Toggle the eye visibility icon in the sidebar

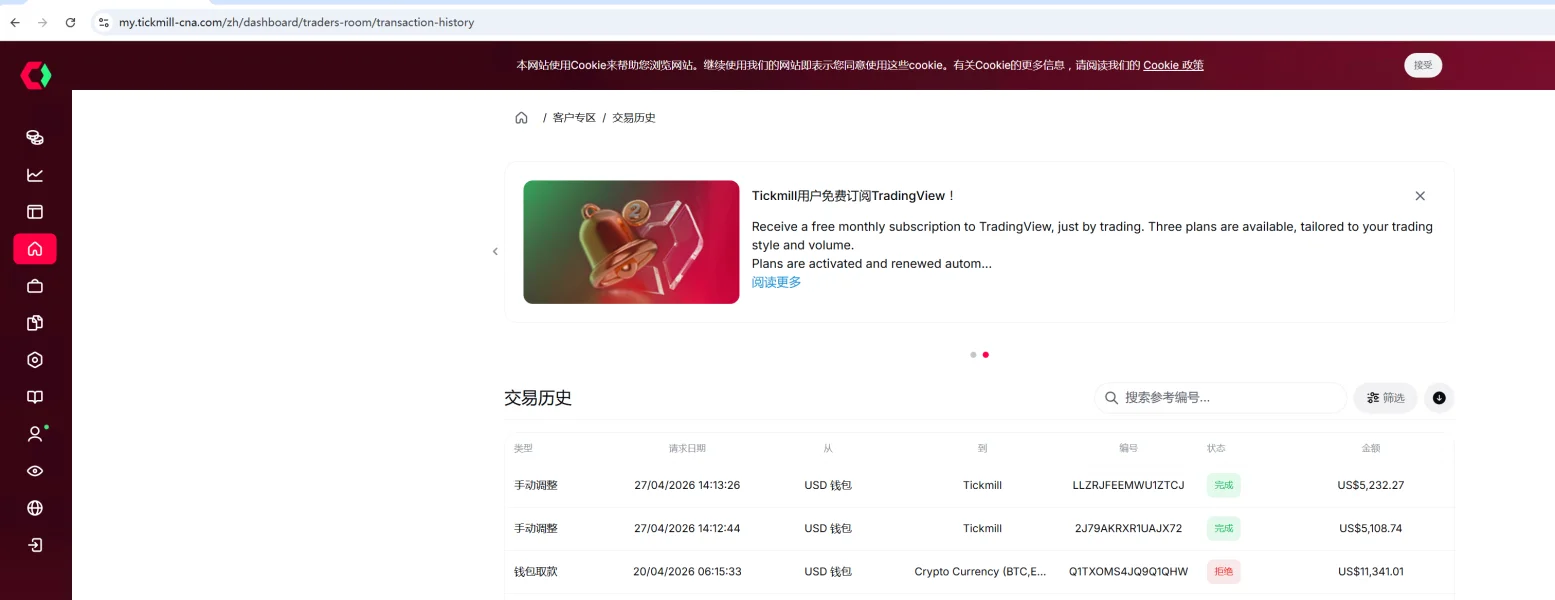[35, 471]
